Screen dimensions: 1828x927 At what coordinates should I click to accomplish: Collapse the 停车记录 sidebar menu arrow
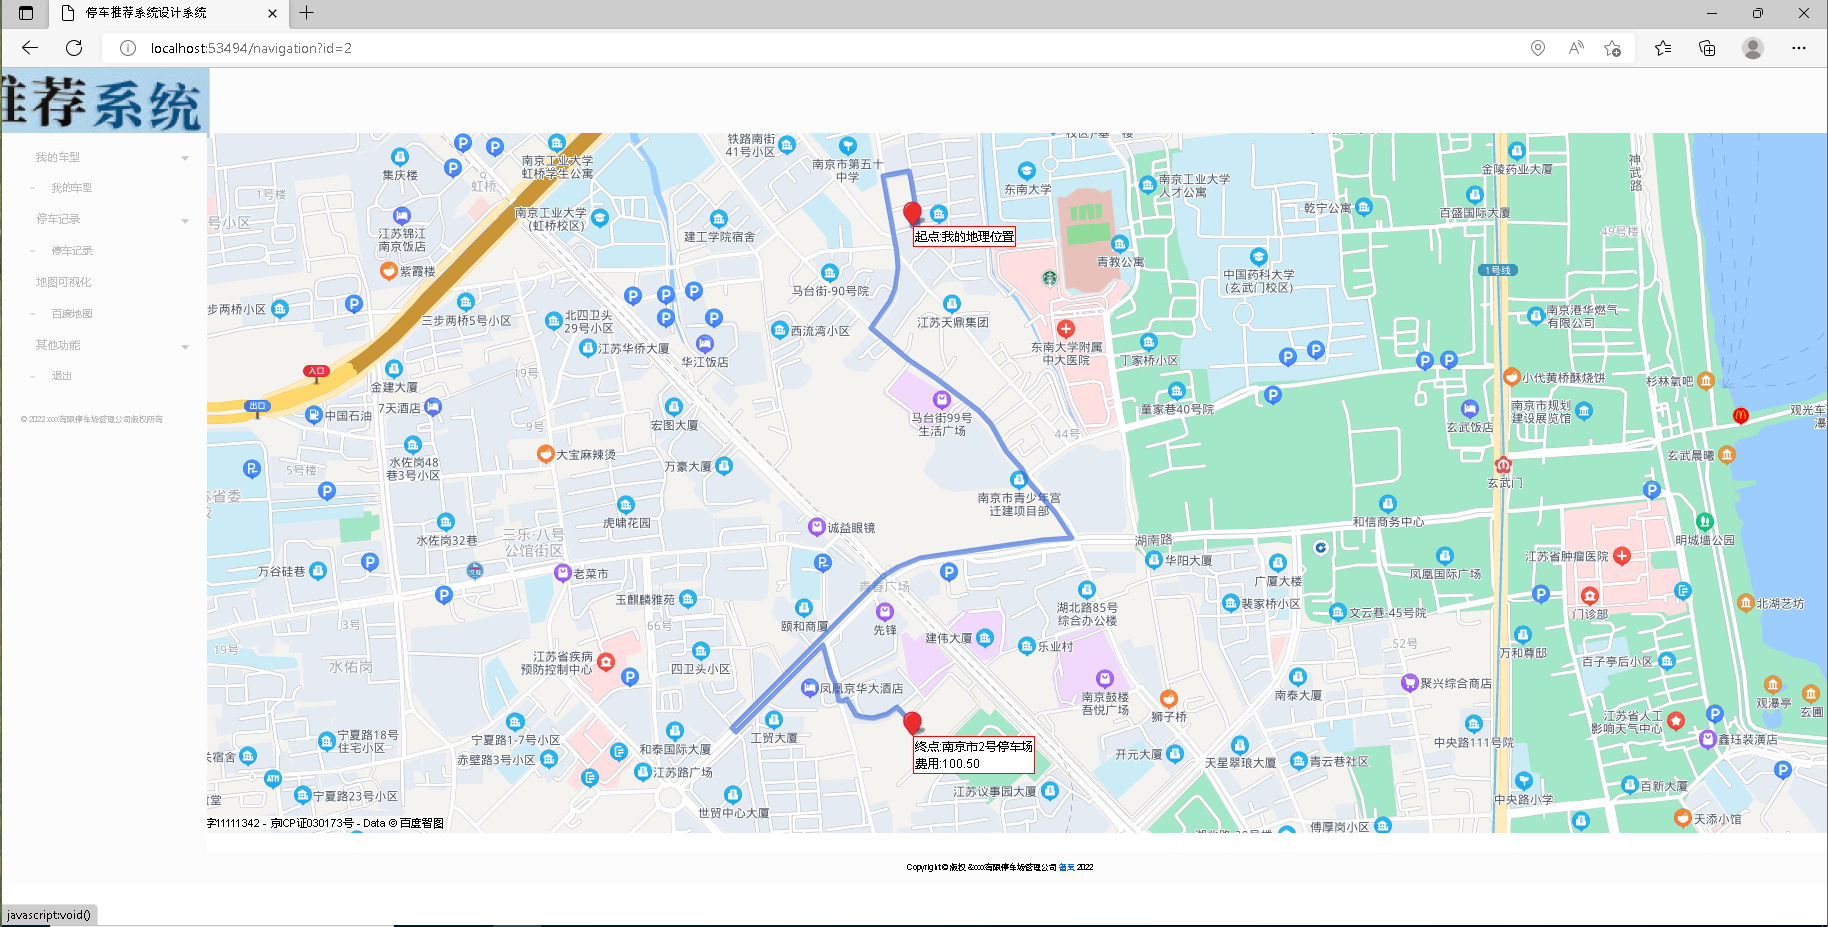[185, 220]
